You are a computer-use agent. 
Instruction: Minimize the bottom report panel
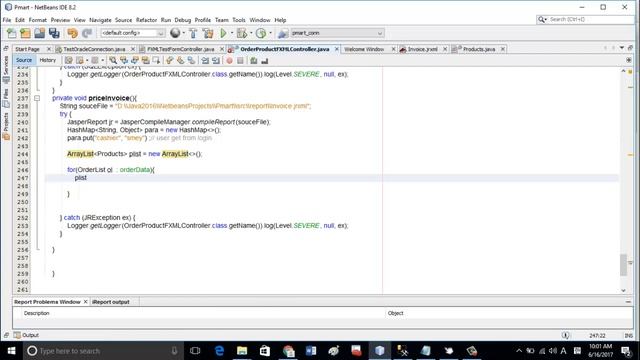(x=628, y=302)
